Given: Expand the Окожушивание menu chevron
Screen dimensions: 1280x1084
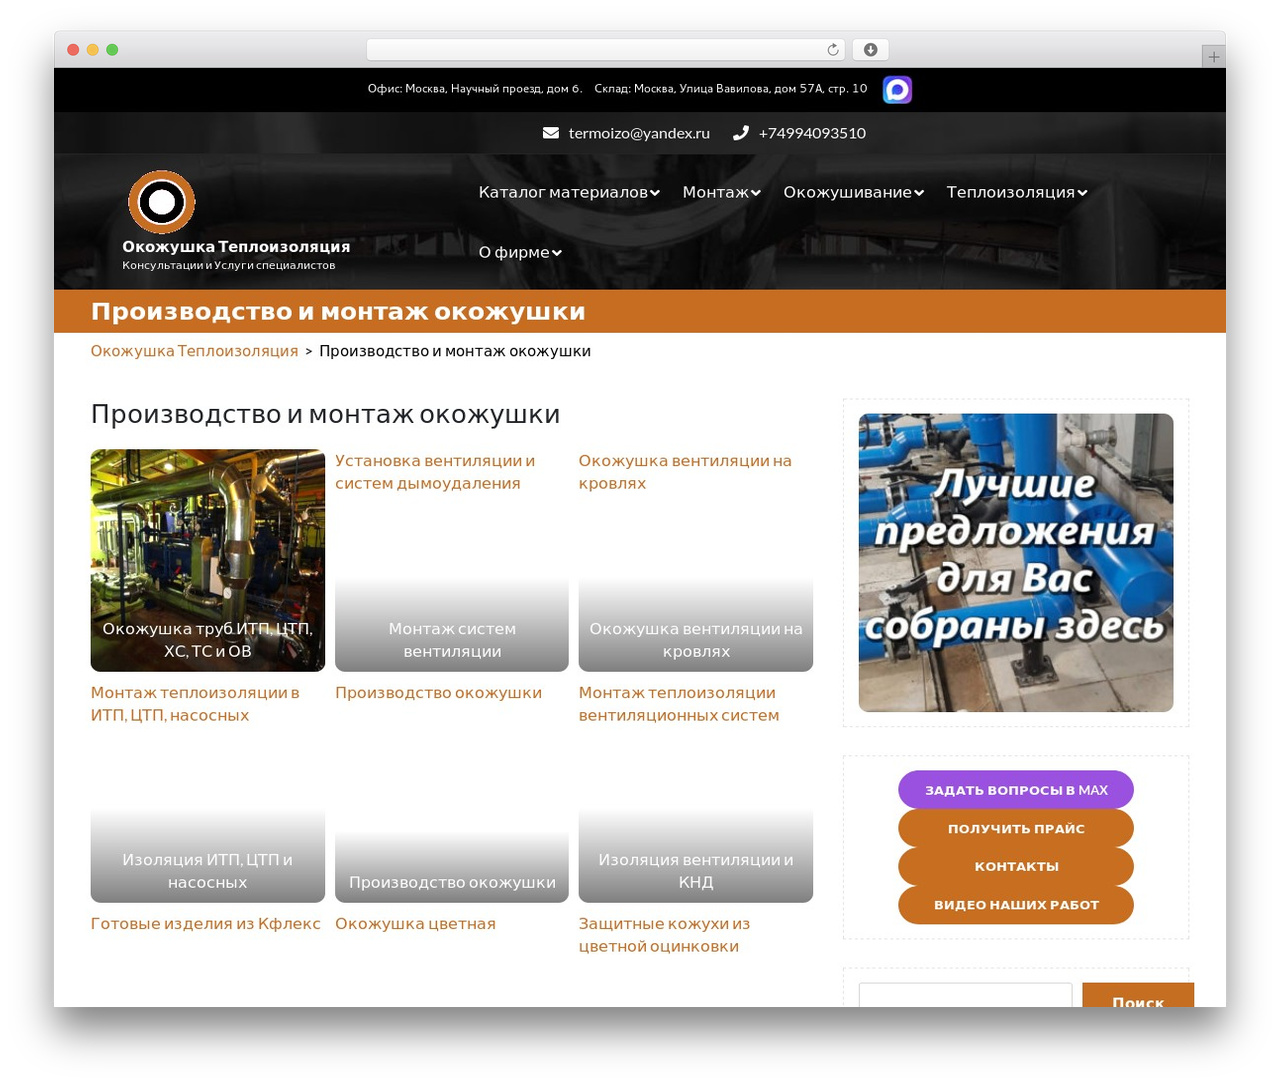Looking at the screenshot, I should point(919,193).
